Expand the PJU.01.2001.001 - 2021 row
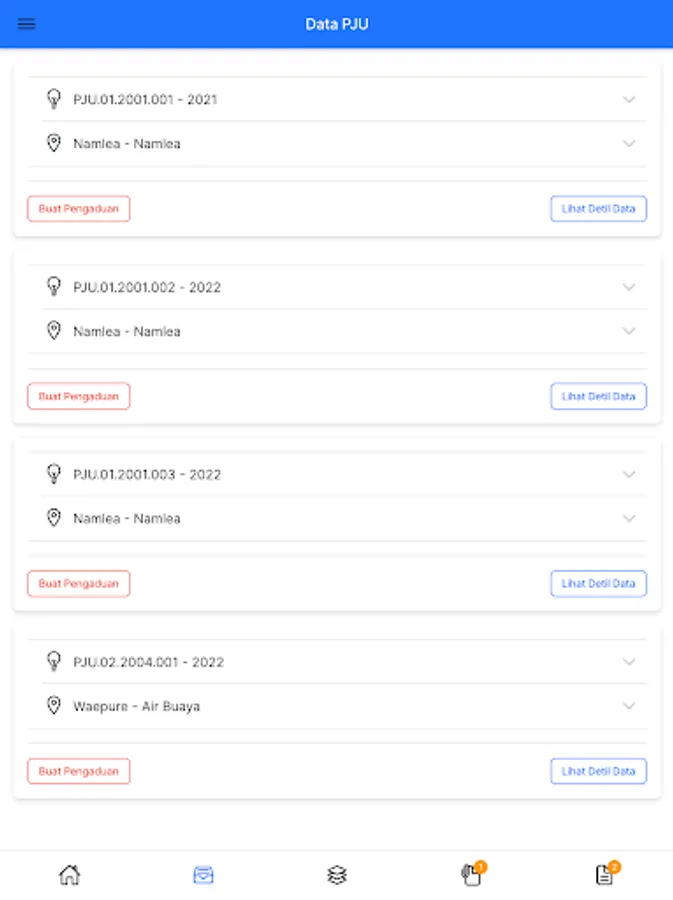Image resolution: width=673 pixels, height=900 pixels. 628,99
